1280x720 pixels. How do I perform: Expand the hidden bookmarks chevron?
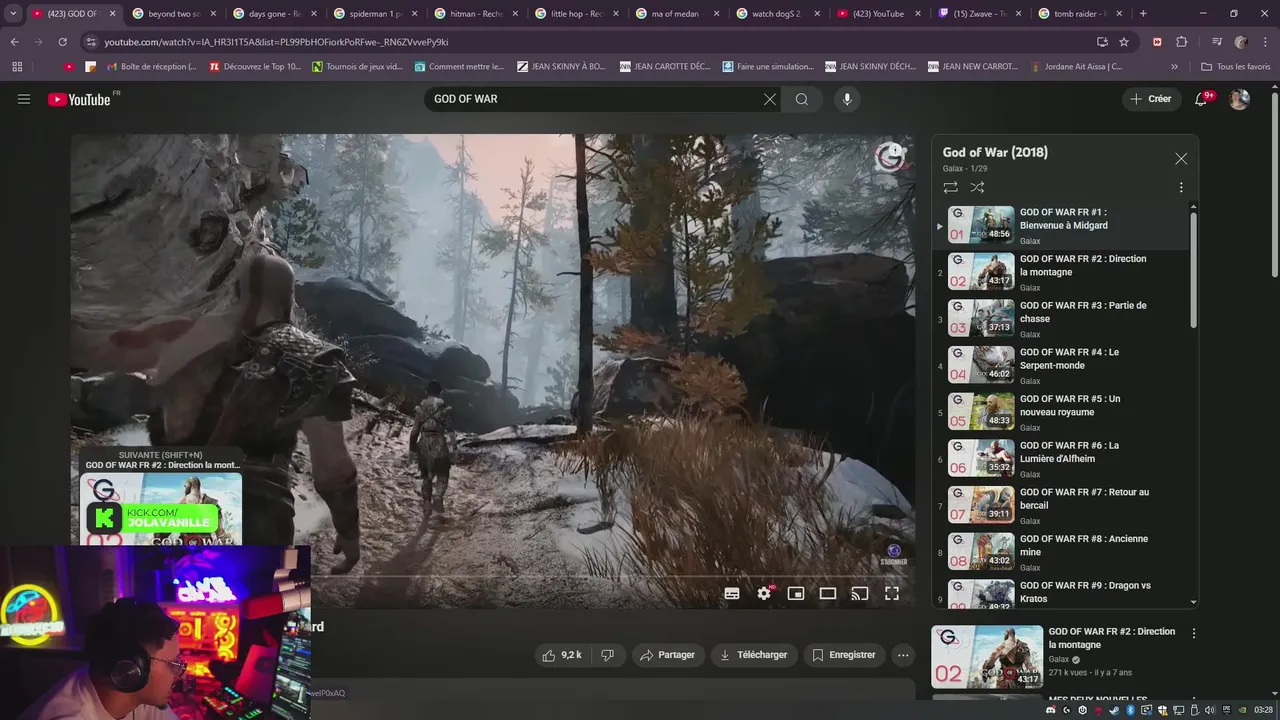(x=1175, y=67)
